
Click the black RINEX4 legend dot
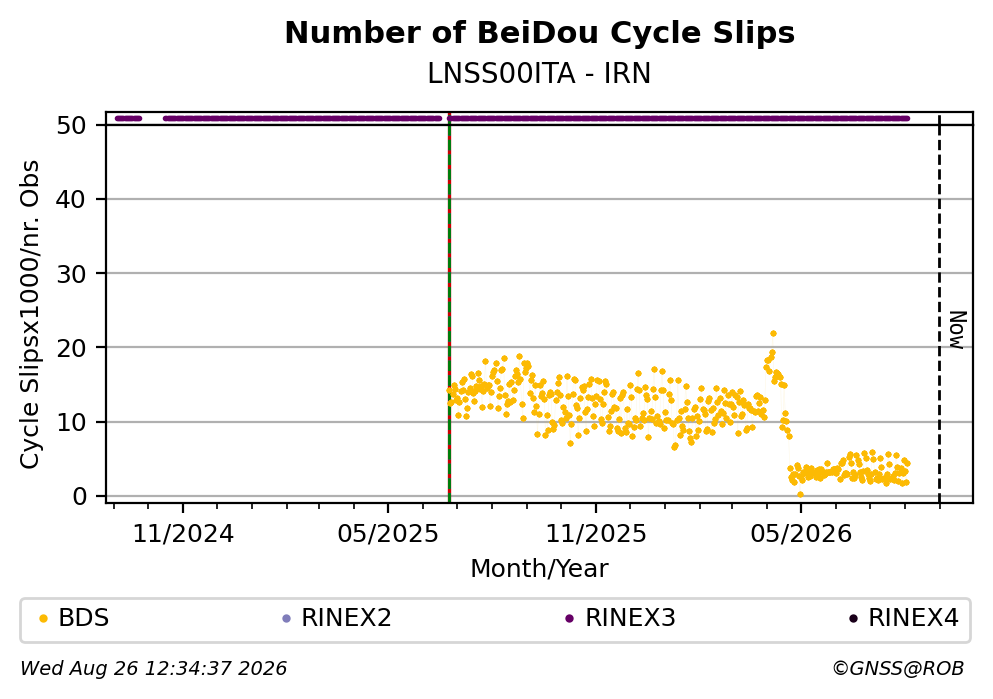click(853, 619)
